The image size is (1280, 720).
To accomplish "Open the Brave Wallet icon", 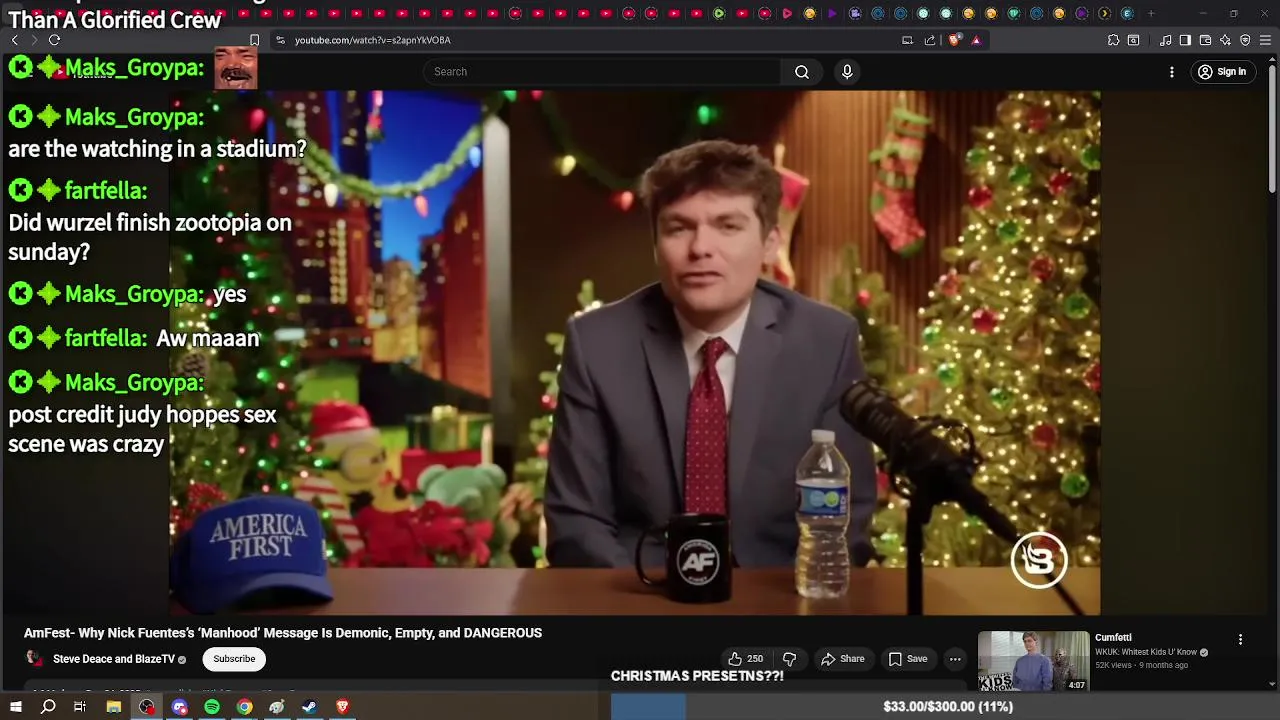I will [1205, 40].
